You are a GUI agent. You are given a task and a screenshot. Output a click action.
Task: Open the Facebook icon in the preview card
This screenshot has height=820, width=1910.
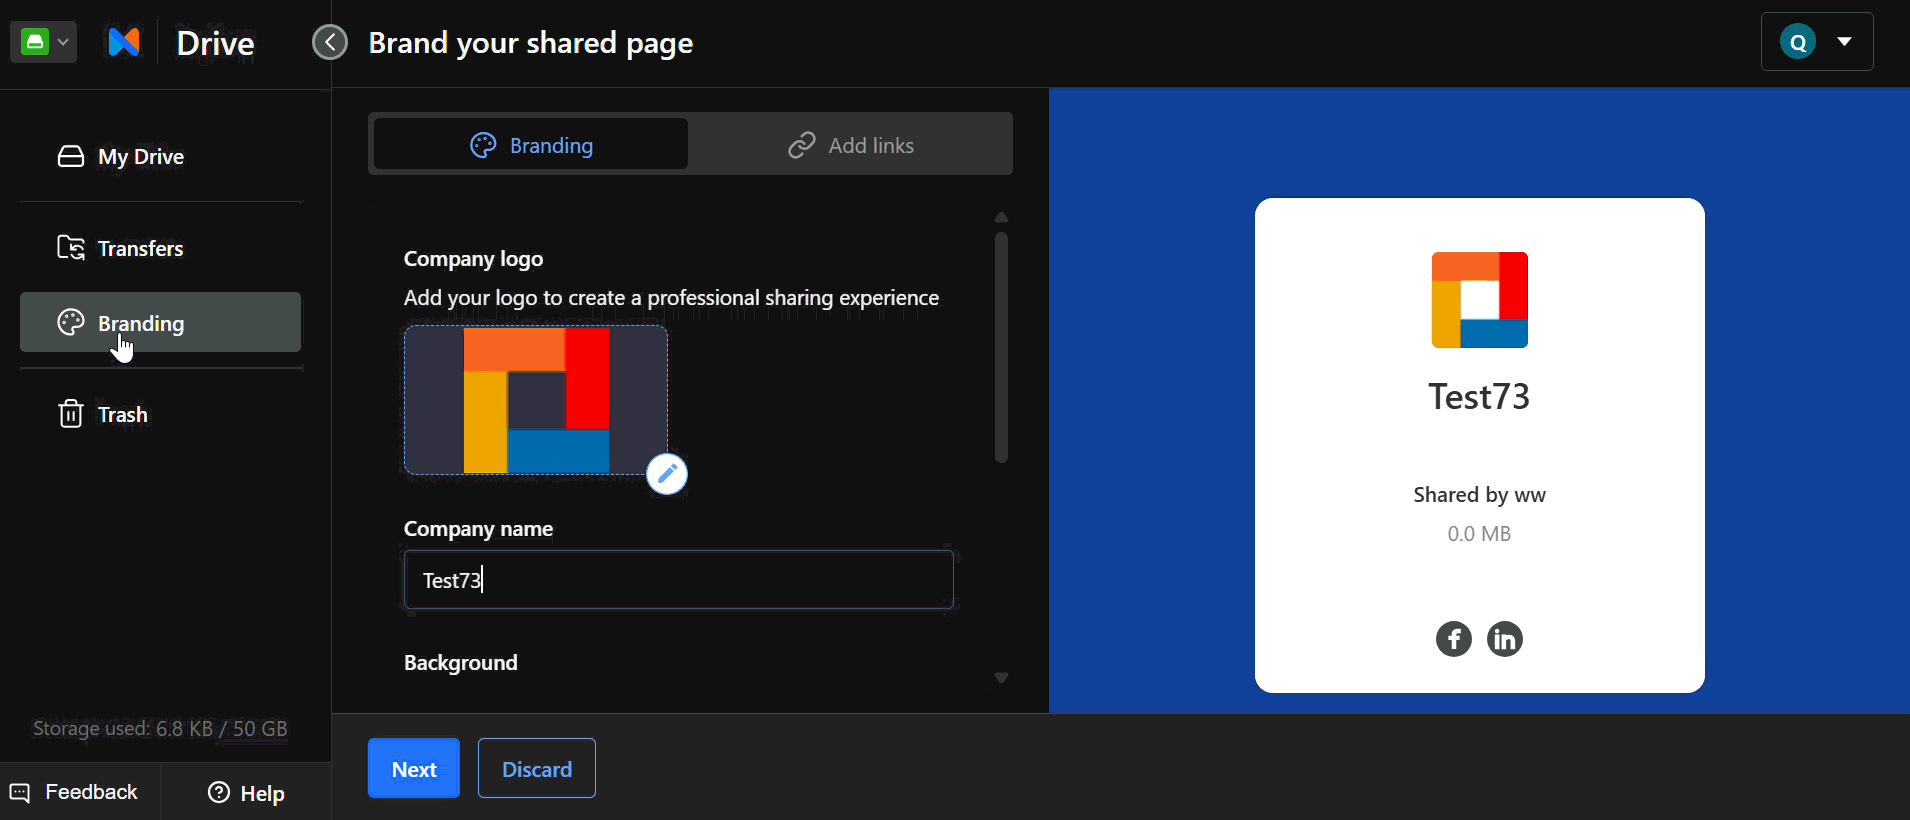1454,639
